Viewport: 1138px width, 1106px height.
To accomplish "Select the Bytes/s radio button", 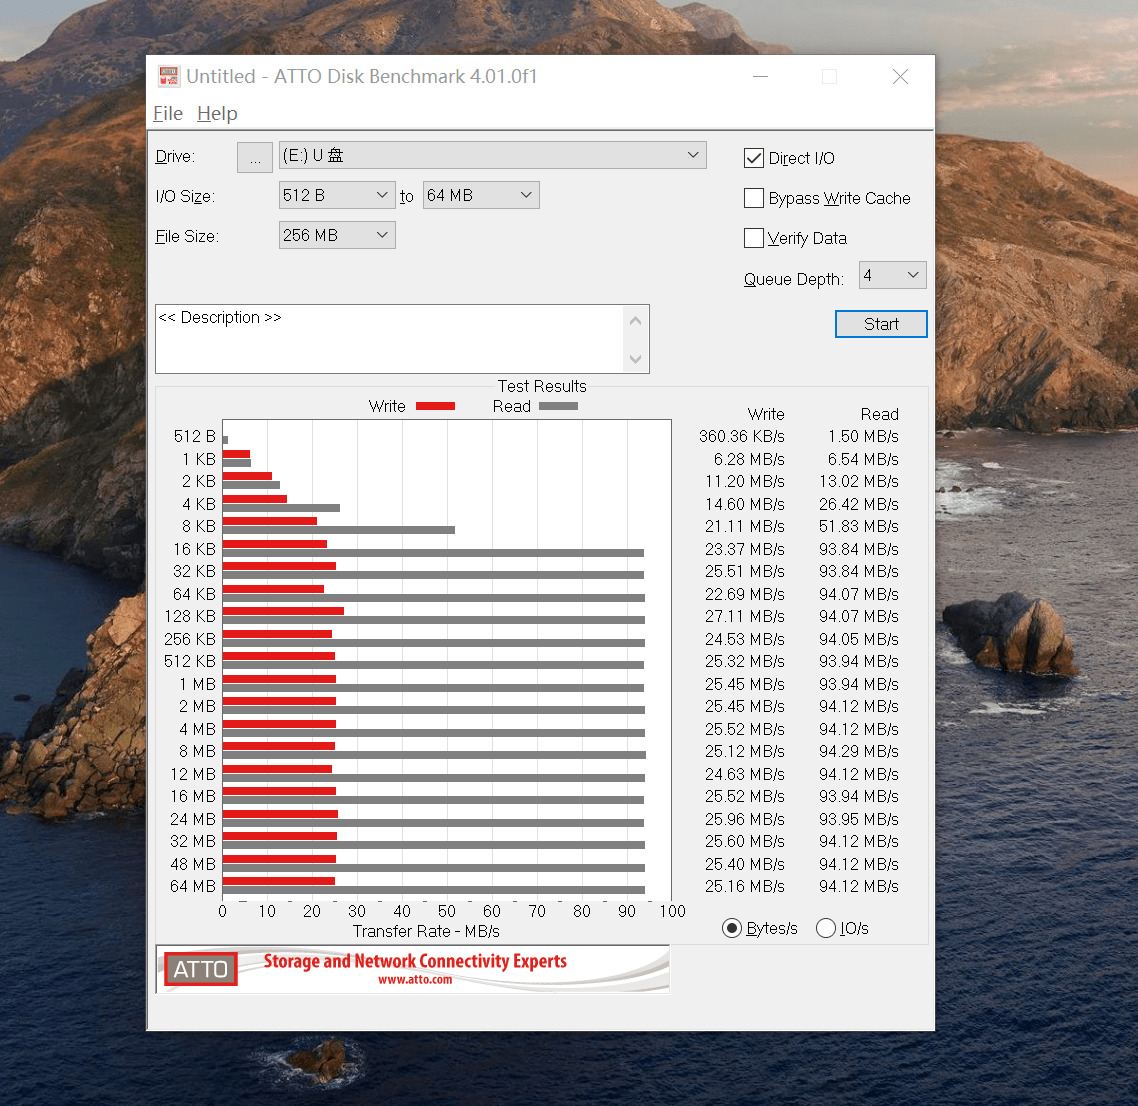I will [x=732, y=928].
